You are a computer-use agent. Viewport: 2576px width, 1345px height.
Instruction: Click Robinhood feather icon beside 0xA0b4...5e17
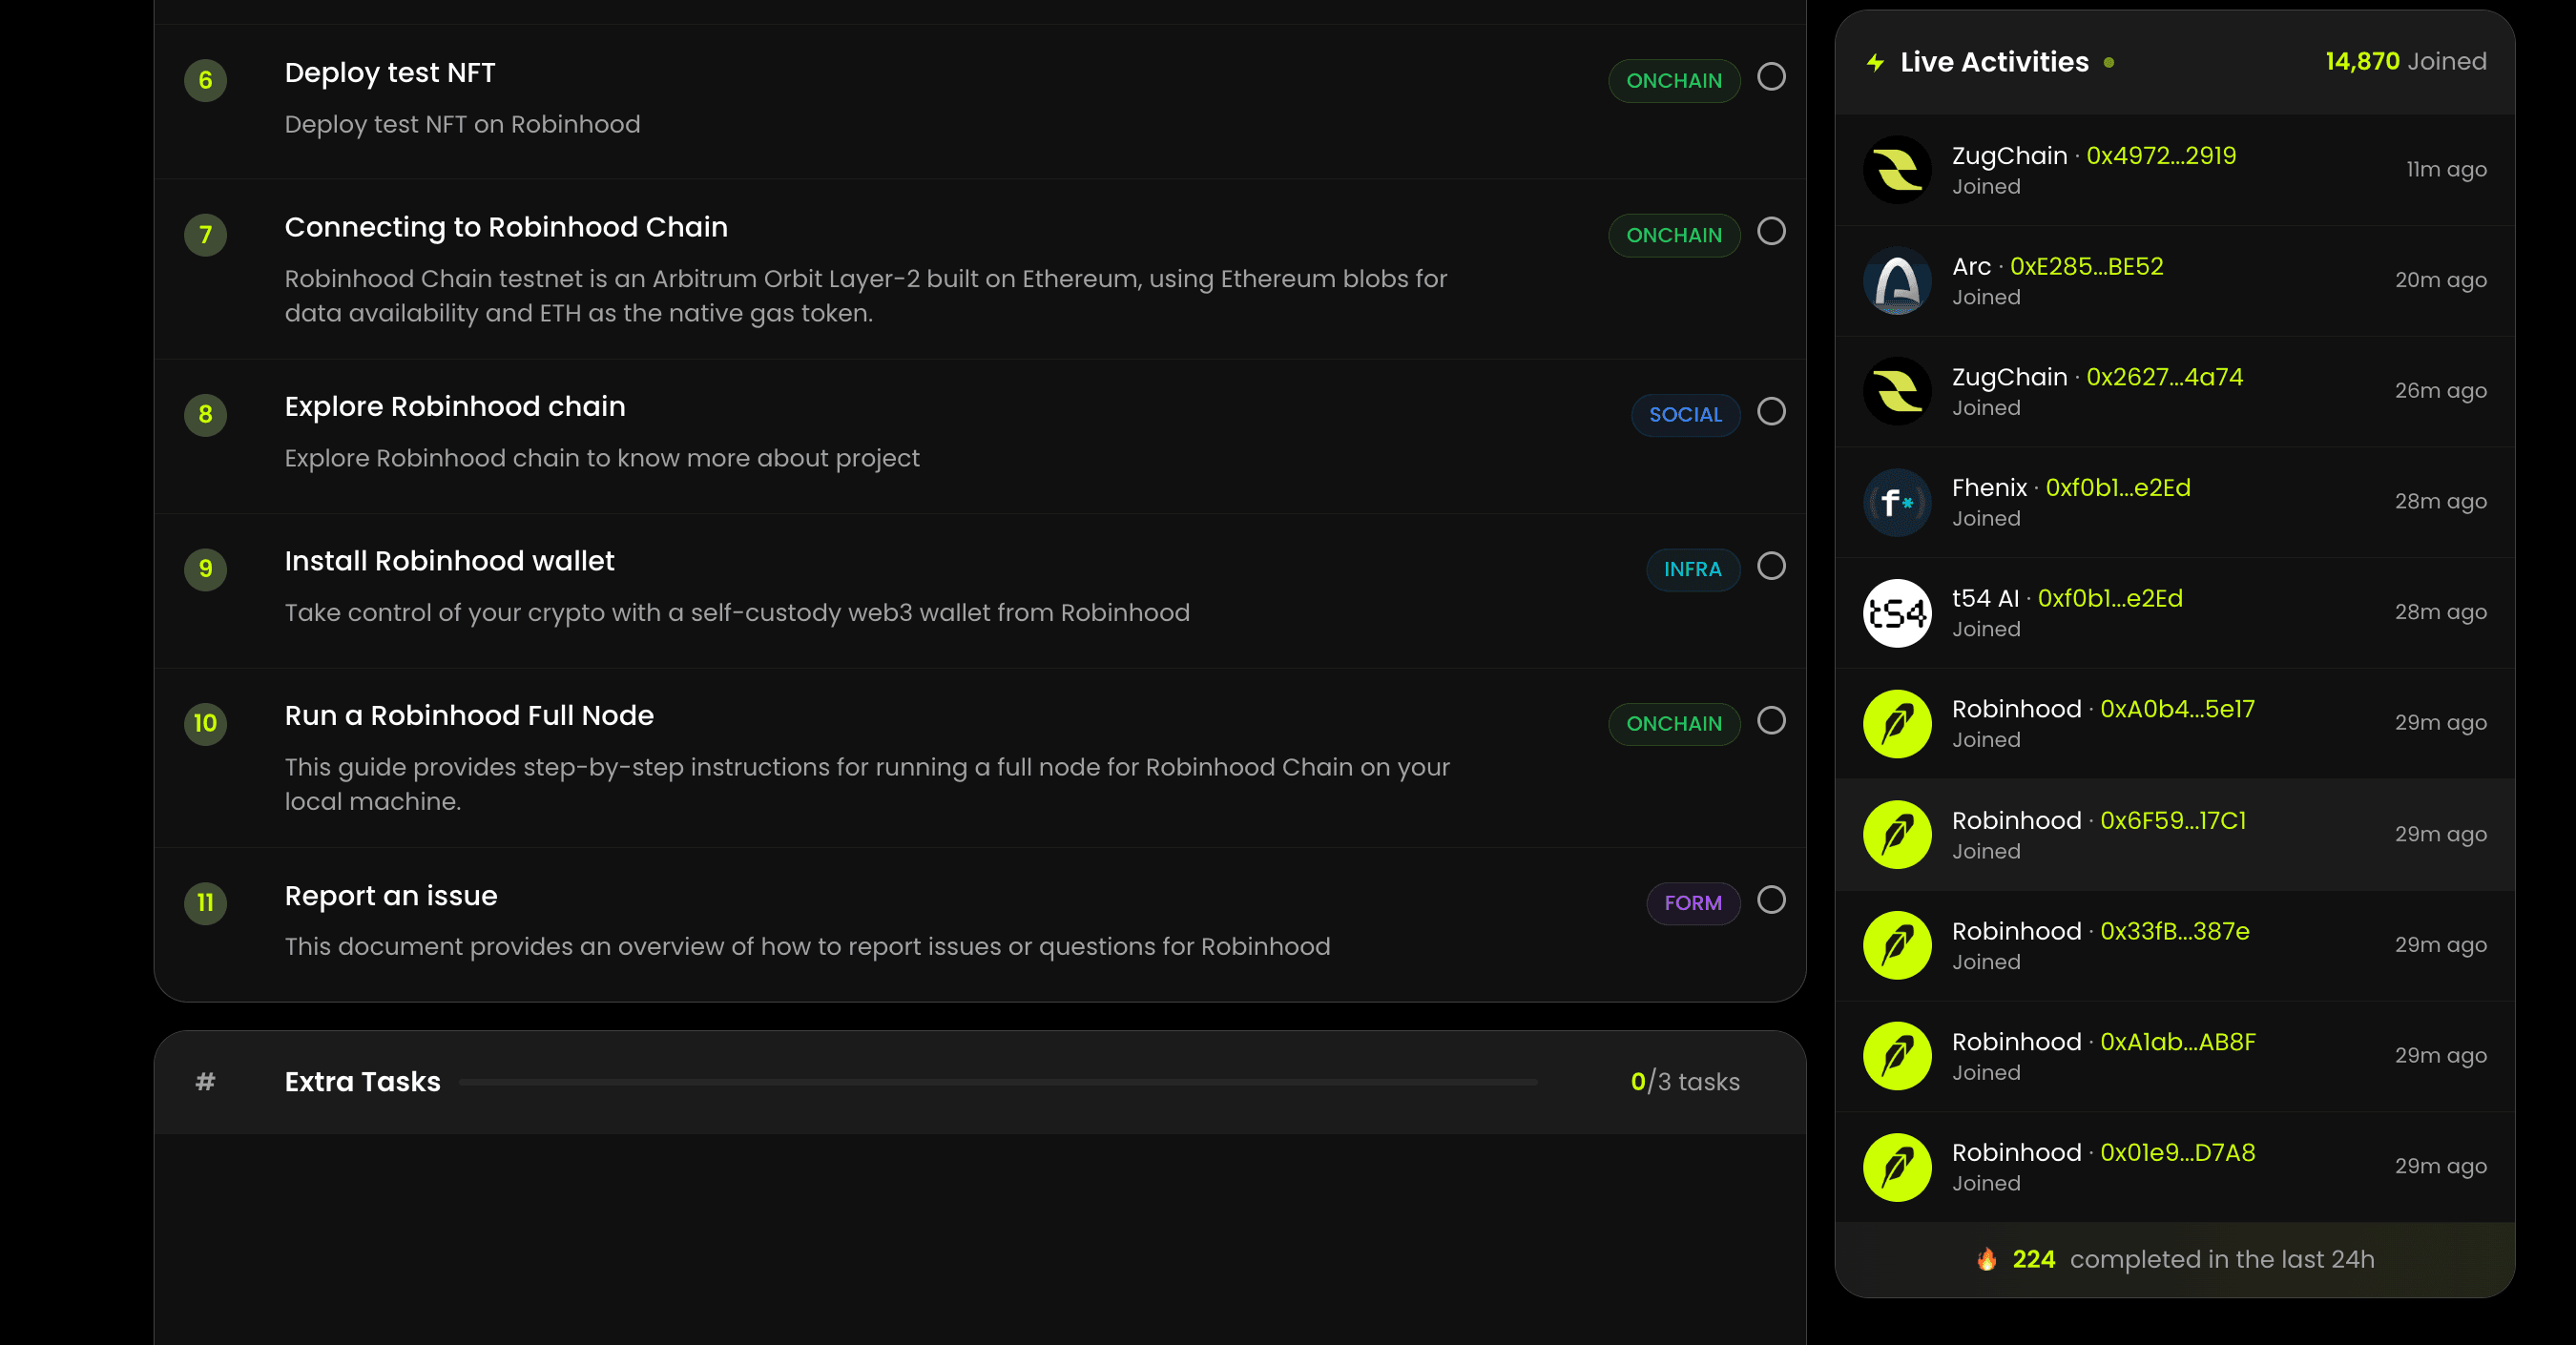click(x=1896, y=724)
